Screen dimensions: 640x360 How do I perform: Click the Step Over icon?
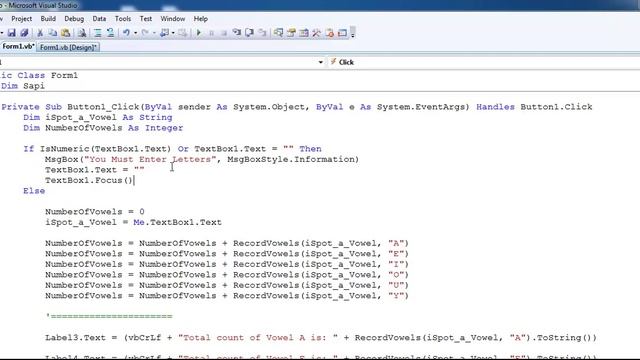click(249, 33)
